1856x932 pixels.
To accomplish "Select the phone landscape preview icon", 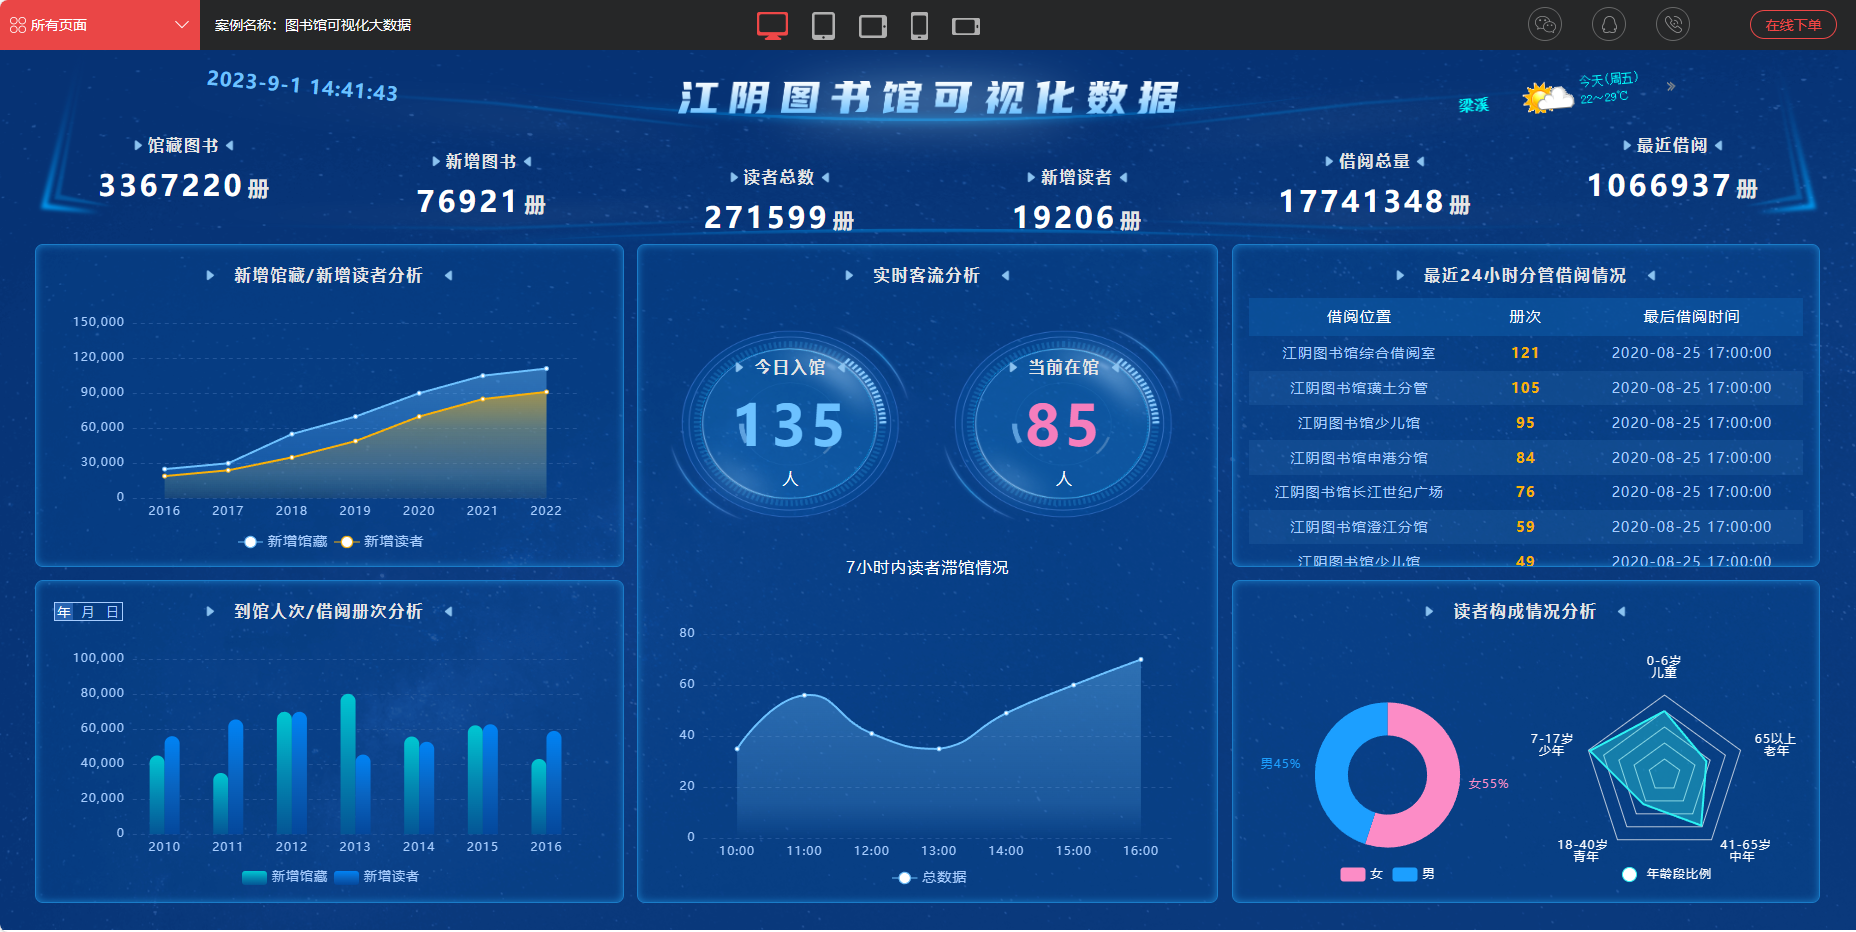I will (x=965, y=25).
